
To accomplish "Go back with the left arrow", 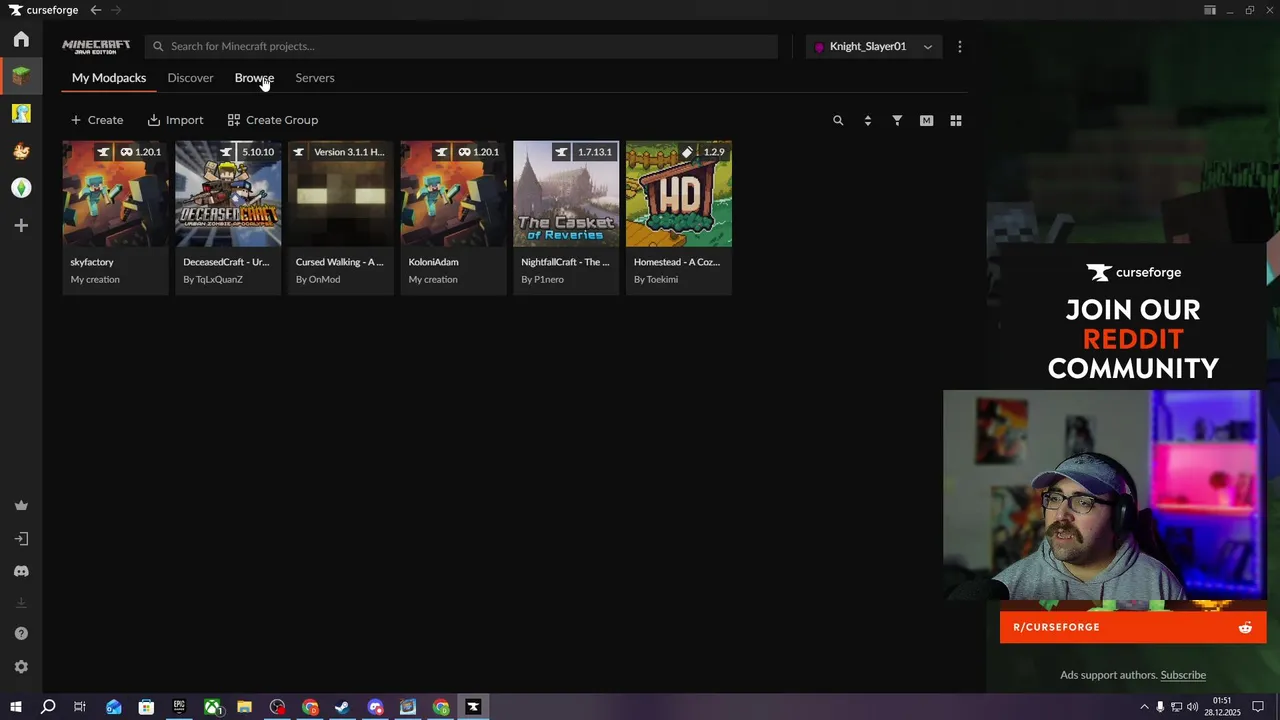I will click(95, 10).
